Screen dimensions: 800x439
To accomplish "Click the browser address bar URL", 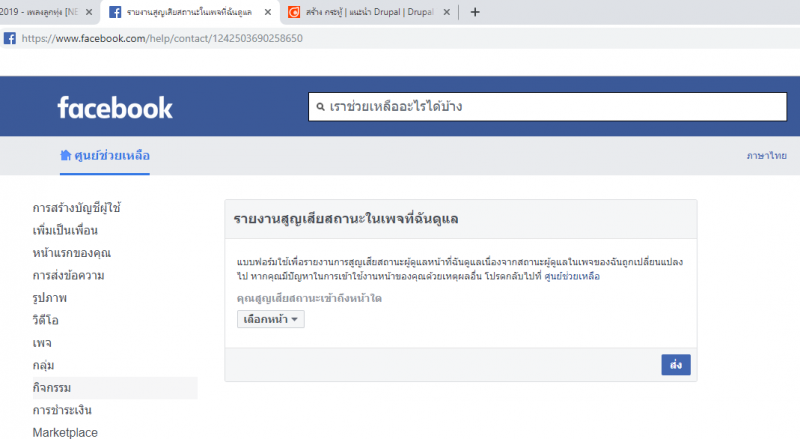I will pyautogui.click(x=162, y=38).
